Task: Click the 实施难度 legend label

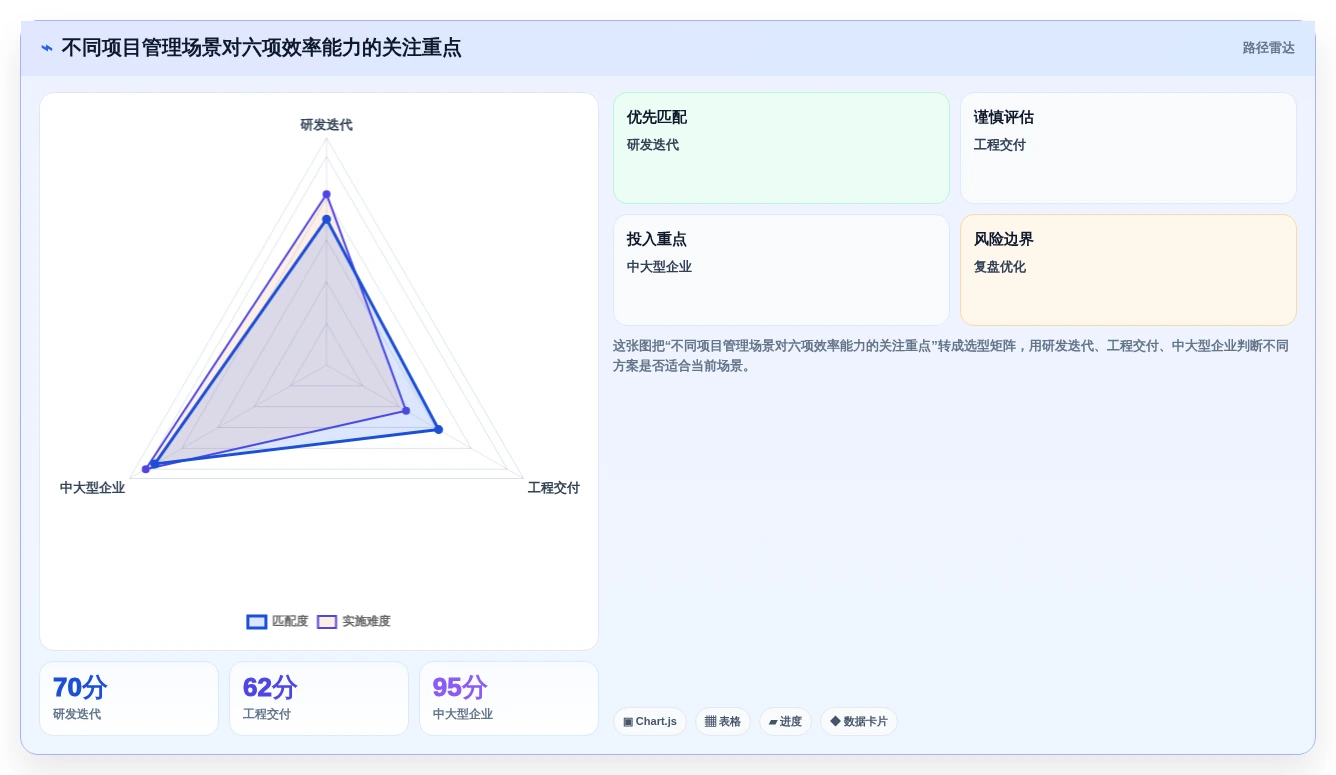Action: [366, 622]
